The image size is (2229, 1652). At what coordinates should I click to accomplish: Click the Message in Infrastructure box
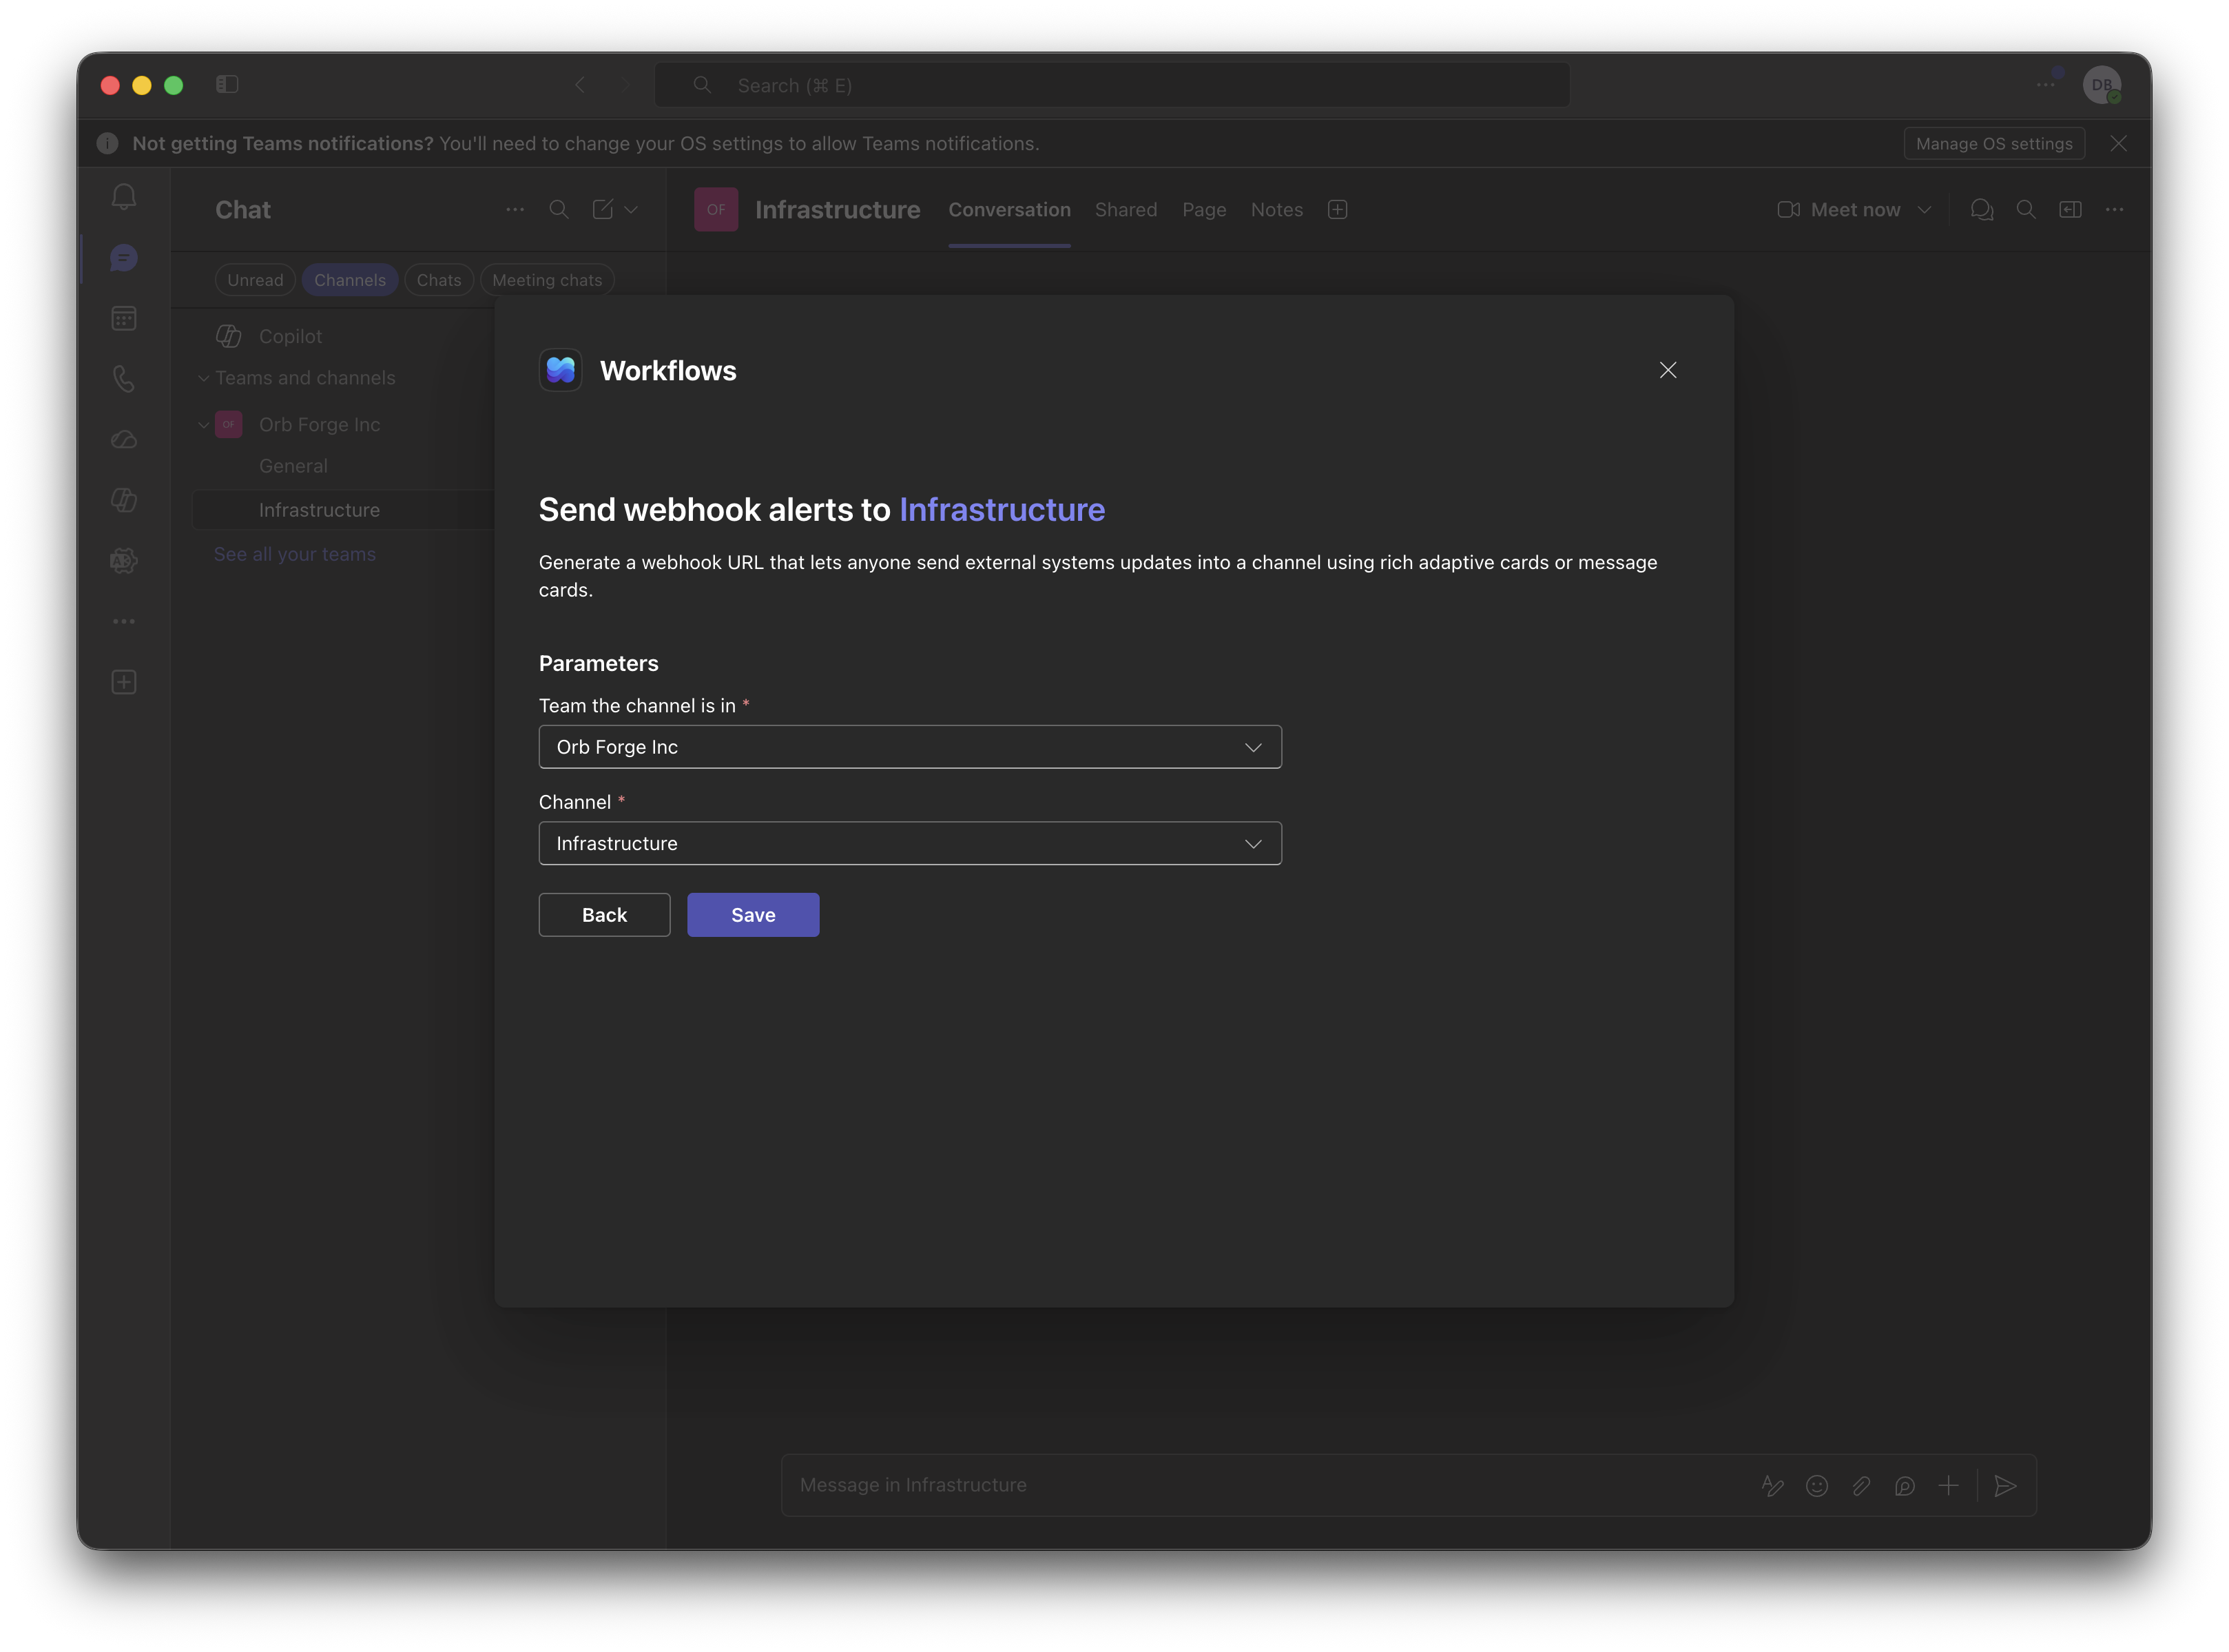pos(1270,1486)
